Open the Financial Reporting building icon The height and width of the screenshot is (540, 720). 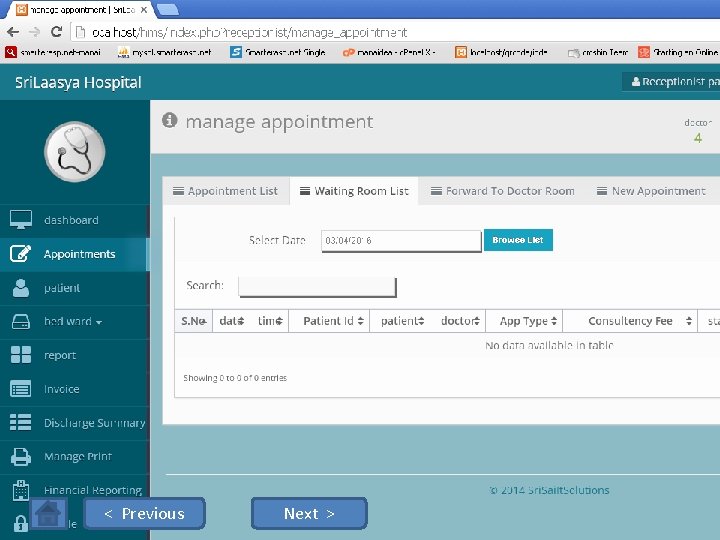point(21,490)
